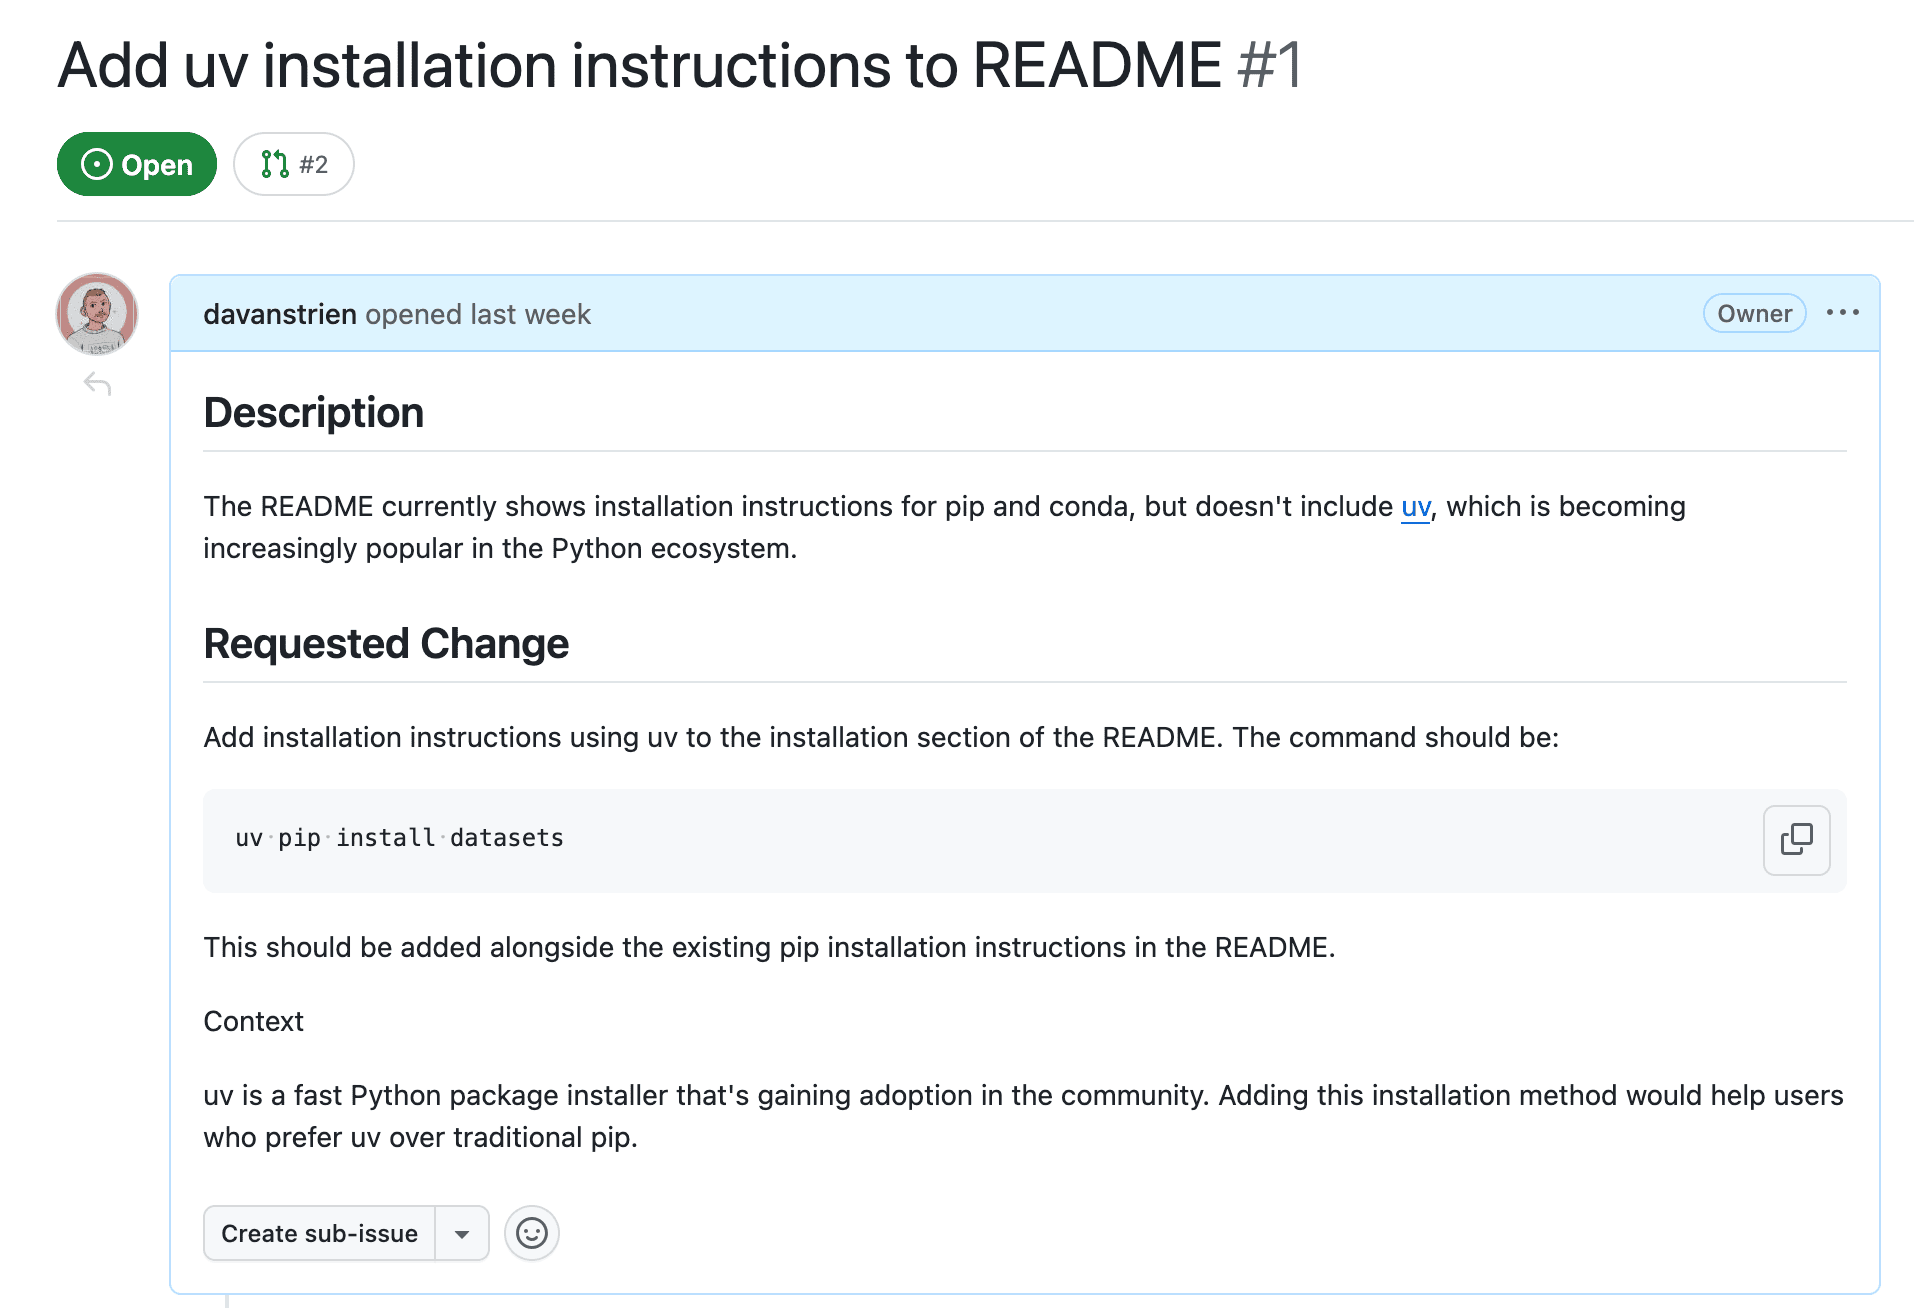Open the three-dot menu on the comment
The height and width of the screenshot is (1308, 1914).
1843,313
